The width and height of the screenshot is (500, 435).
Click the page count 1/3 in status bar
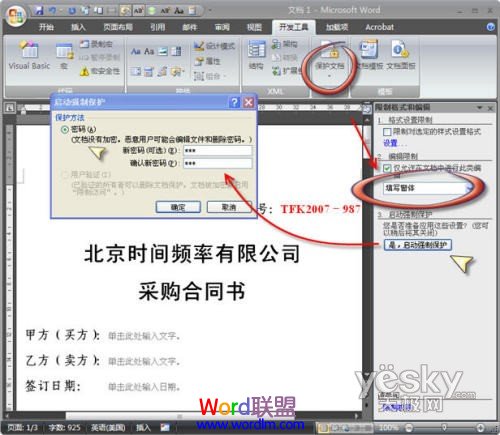[x=22, y=427]
